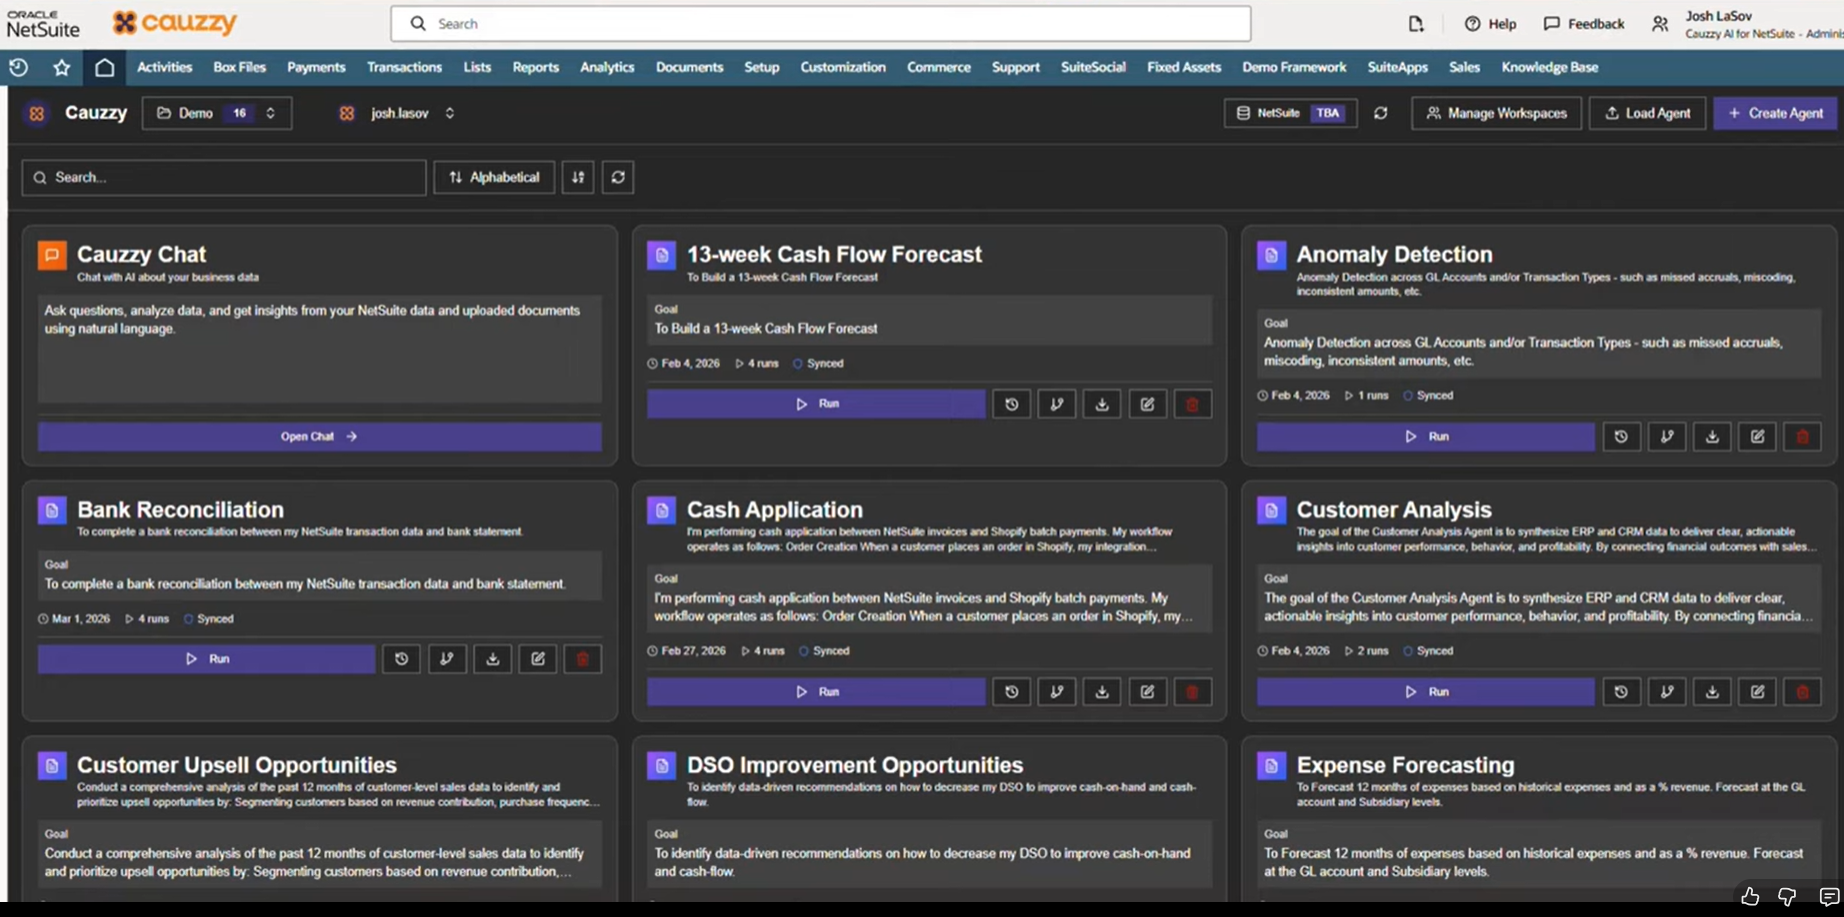This screenshot has width=1844, height=917.
Task: Edit the Cash Application agent
Action: coord(1147,692)
